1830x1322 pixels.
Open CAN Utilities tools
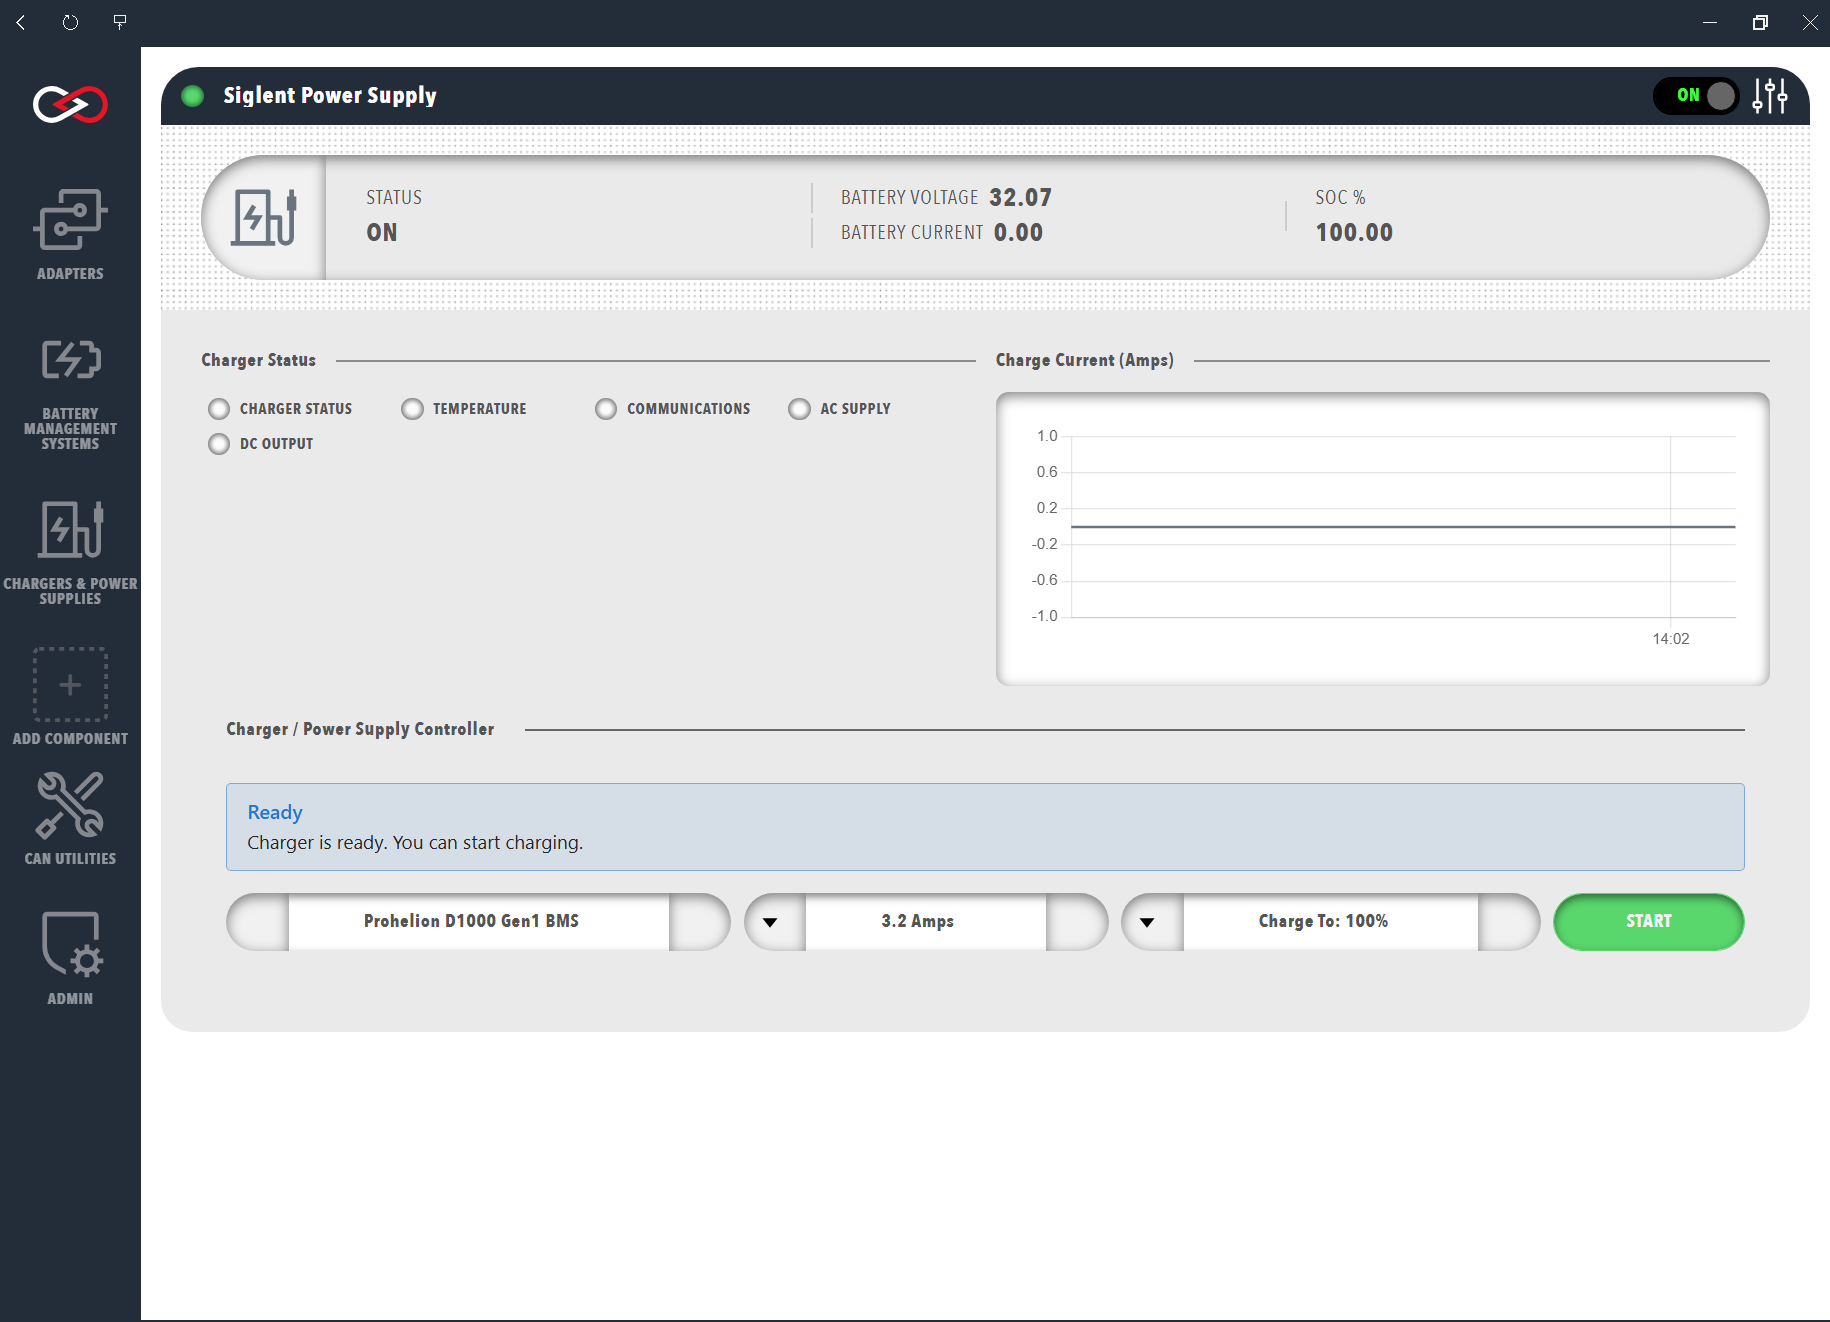coord(70,818)
